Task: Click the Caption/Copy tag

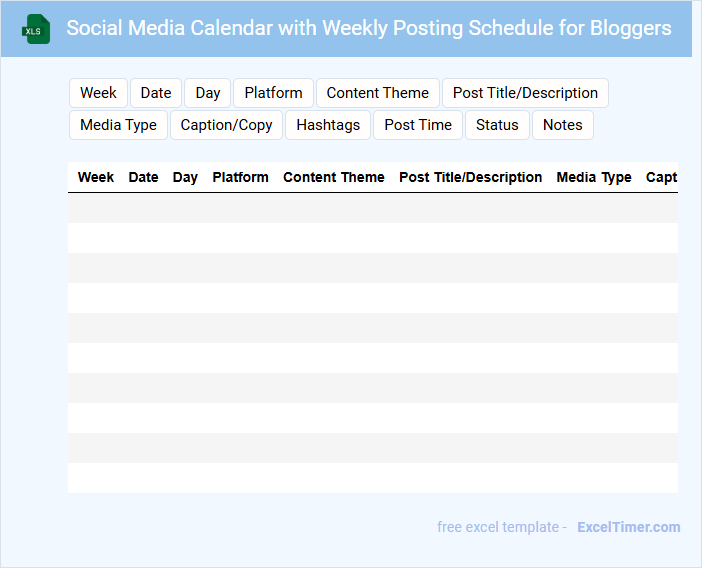Action: (x=226, y=125)
